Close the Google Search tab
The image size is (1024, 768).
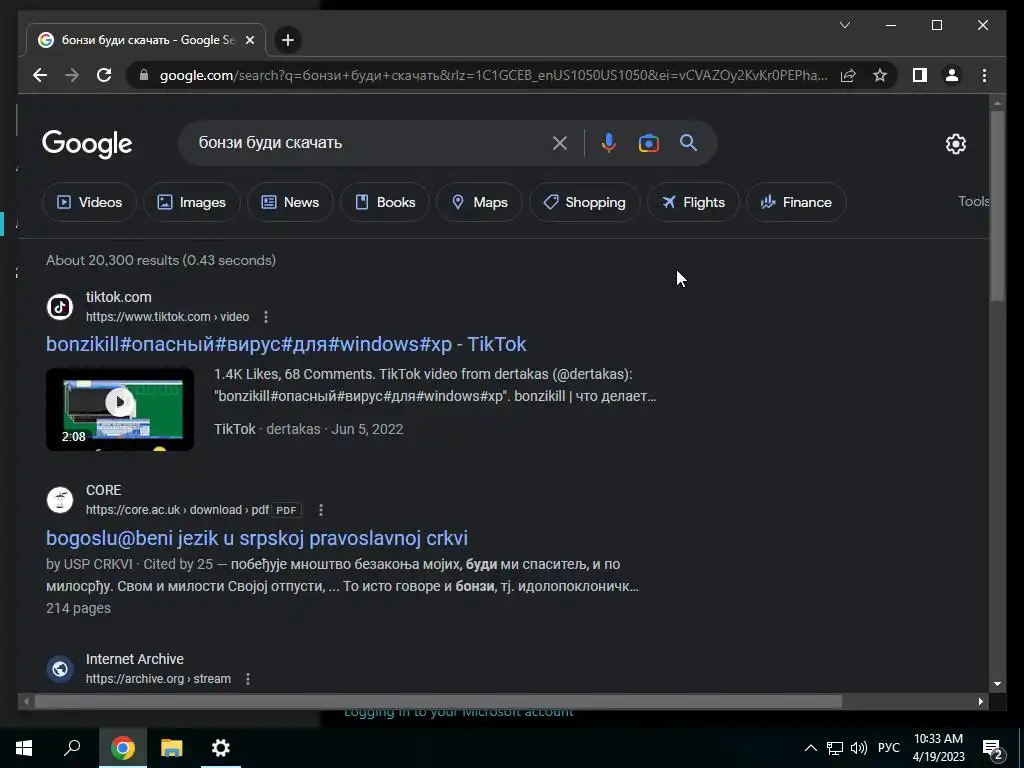pyautogui.click(x=249, y=40)
